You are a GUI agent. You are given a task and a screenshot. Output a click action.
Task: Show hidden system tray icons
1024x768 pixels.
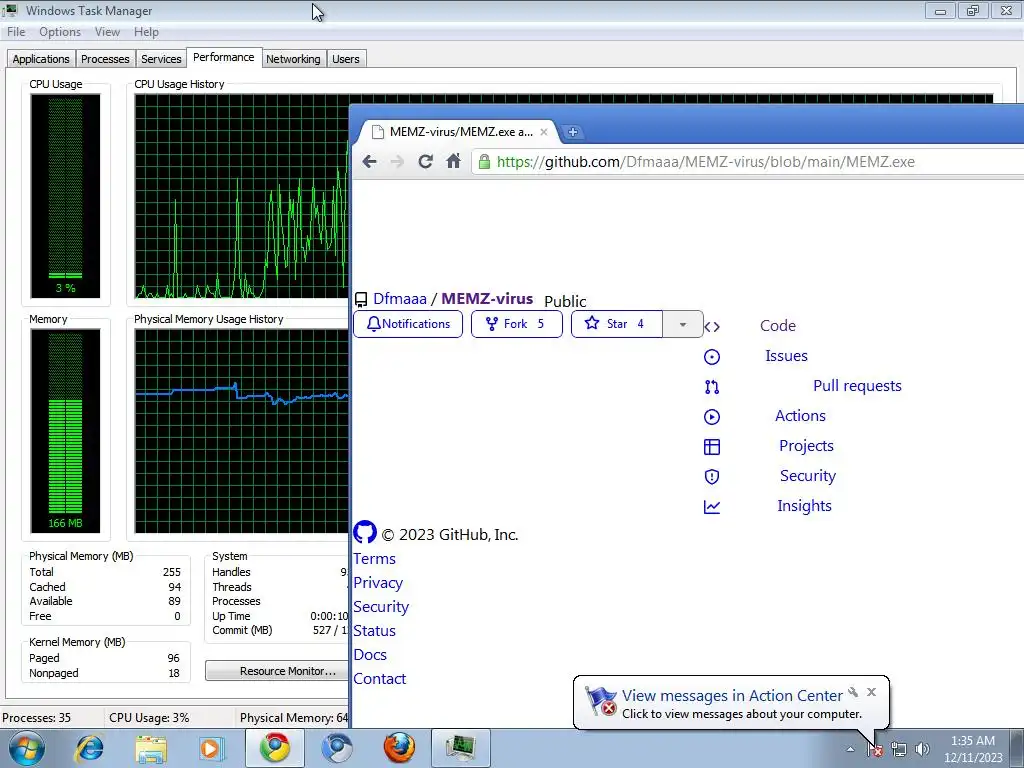(x=850, y=749)
